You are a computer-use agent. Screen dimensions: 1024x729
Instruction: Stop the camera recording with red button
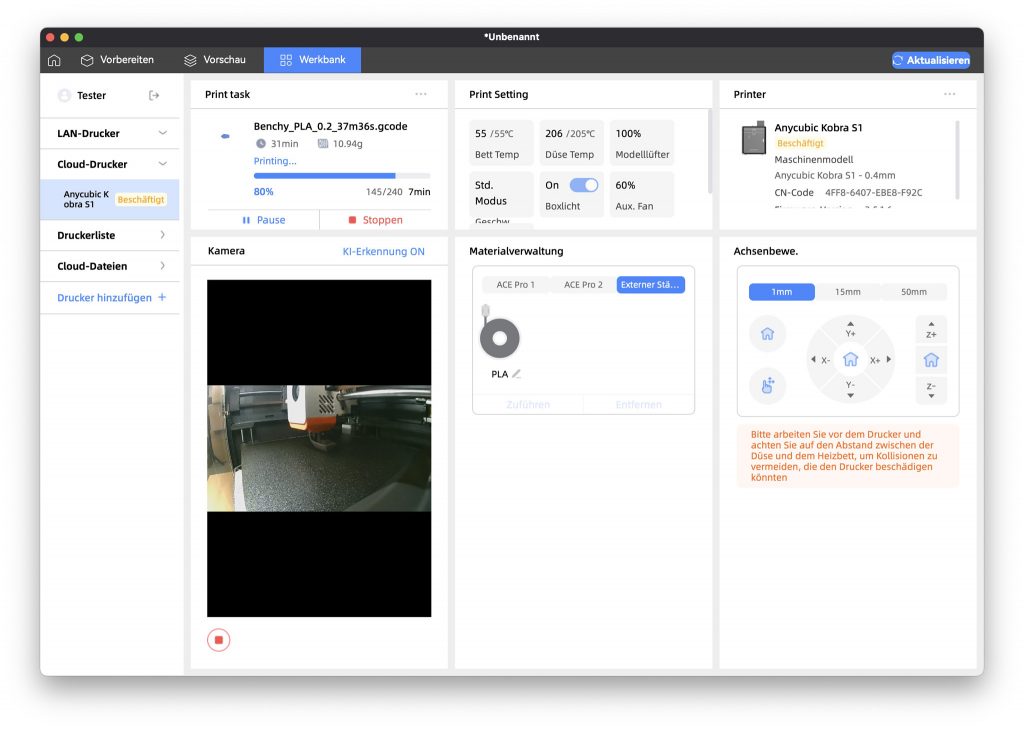(219, 640)
